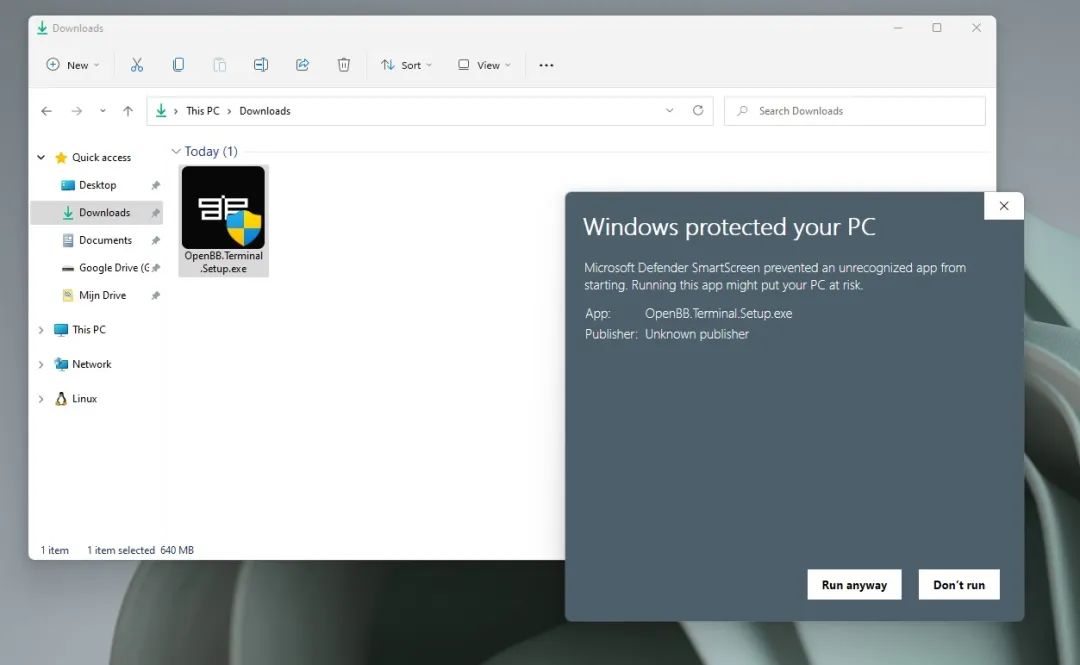Go back with the left arrow
1080x665 pixels.
coord(46,111)
